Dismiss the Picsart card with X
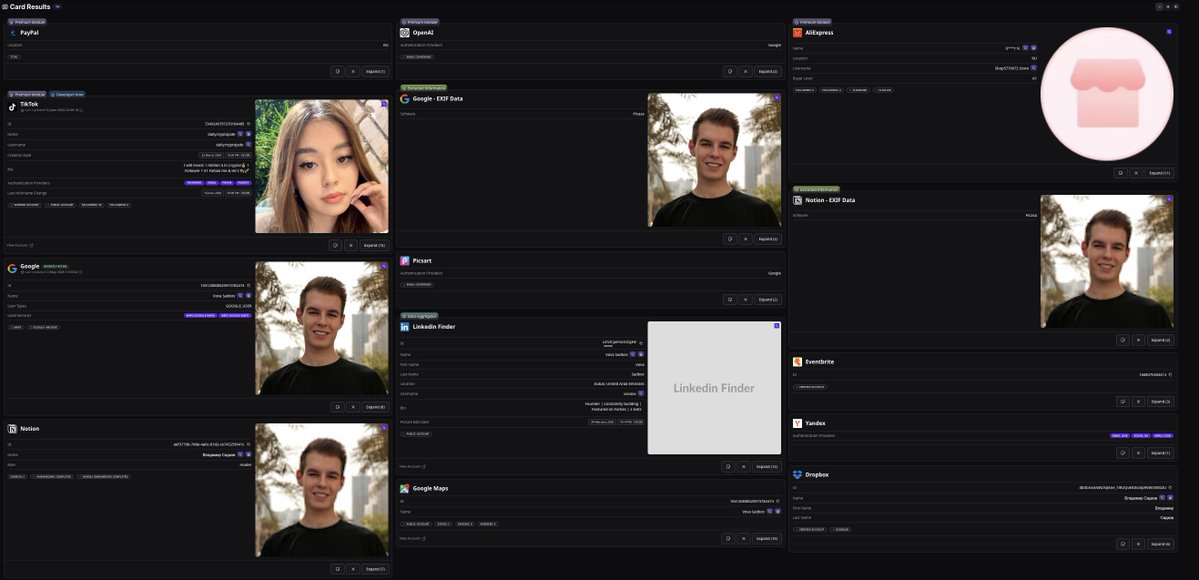This screenshot has width=1199, height=580. click(x=746, y=299)
